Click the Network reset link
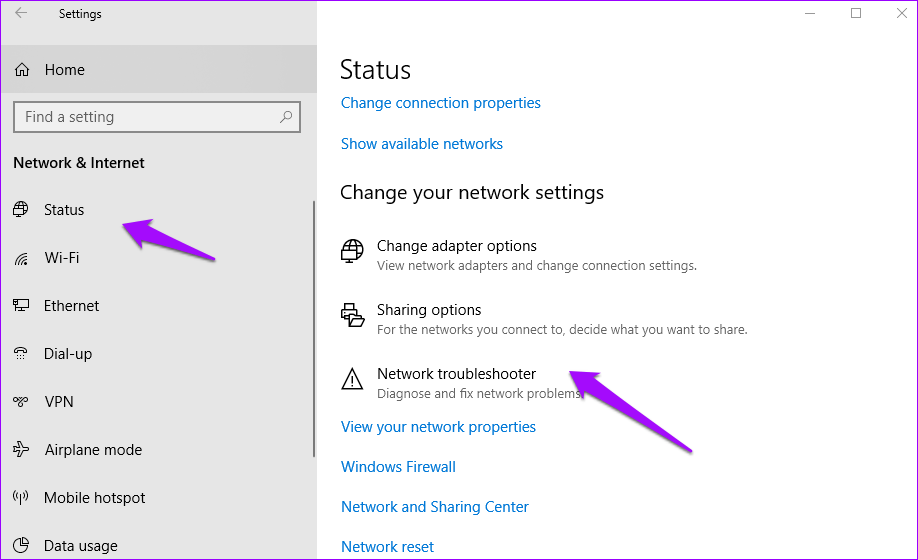Screen dimensions: 918x560 tap(387, 547)
